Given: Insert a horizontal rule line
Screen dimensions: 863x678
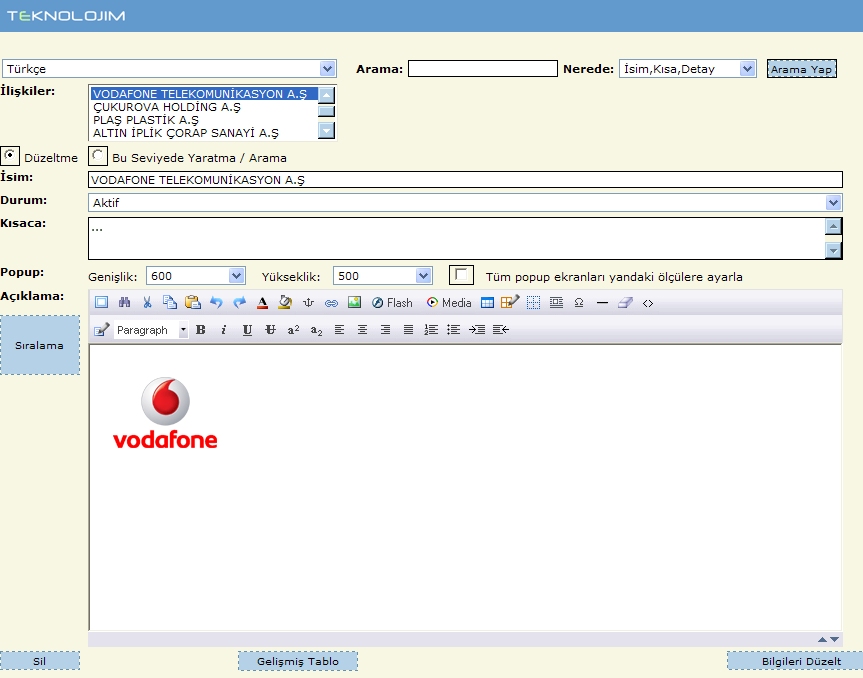Looking at the screenshot, I should (x=602, y=303).
